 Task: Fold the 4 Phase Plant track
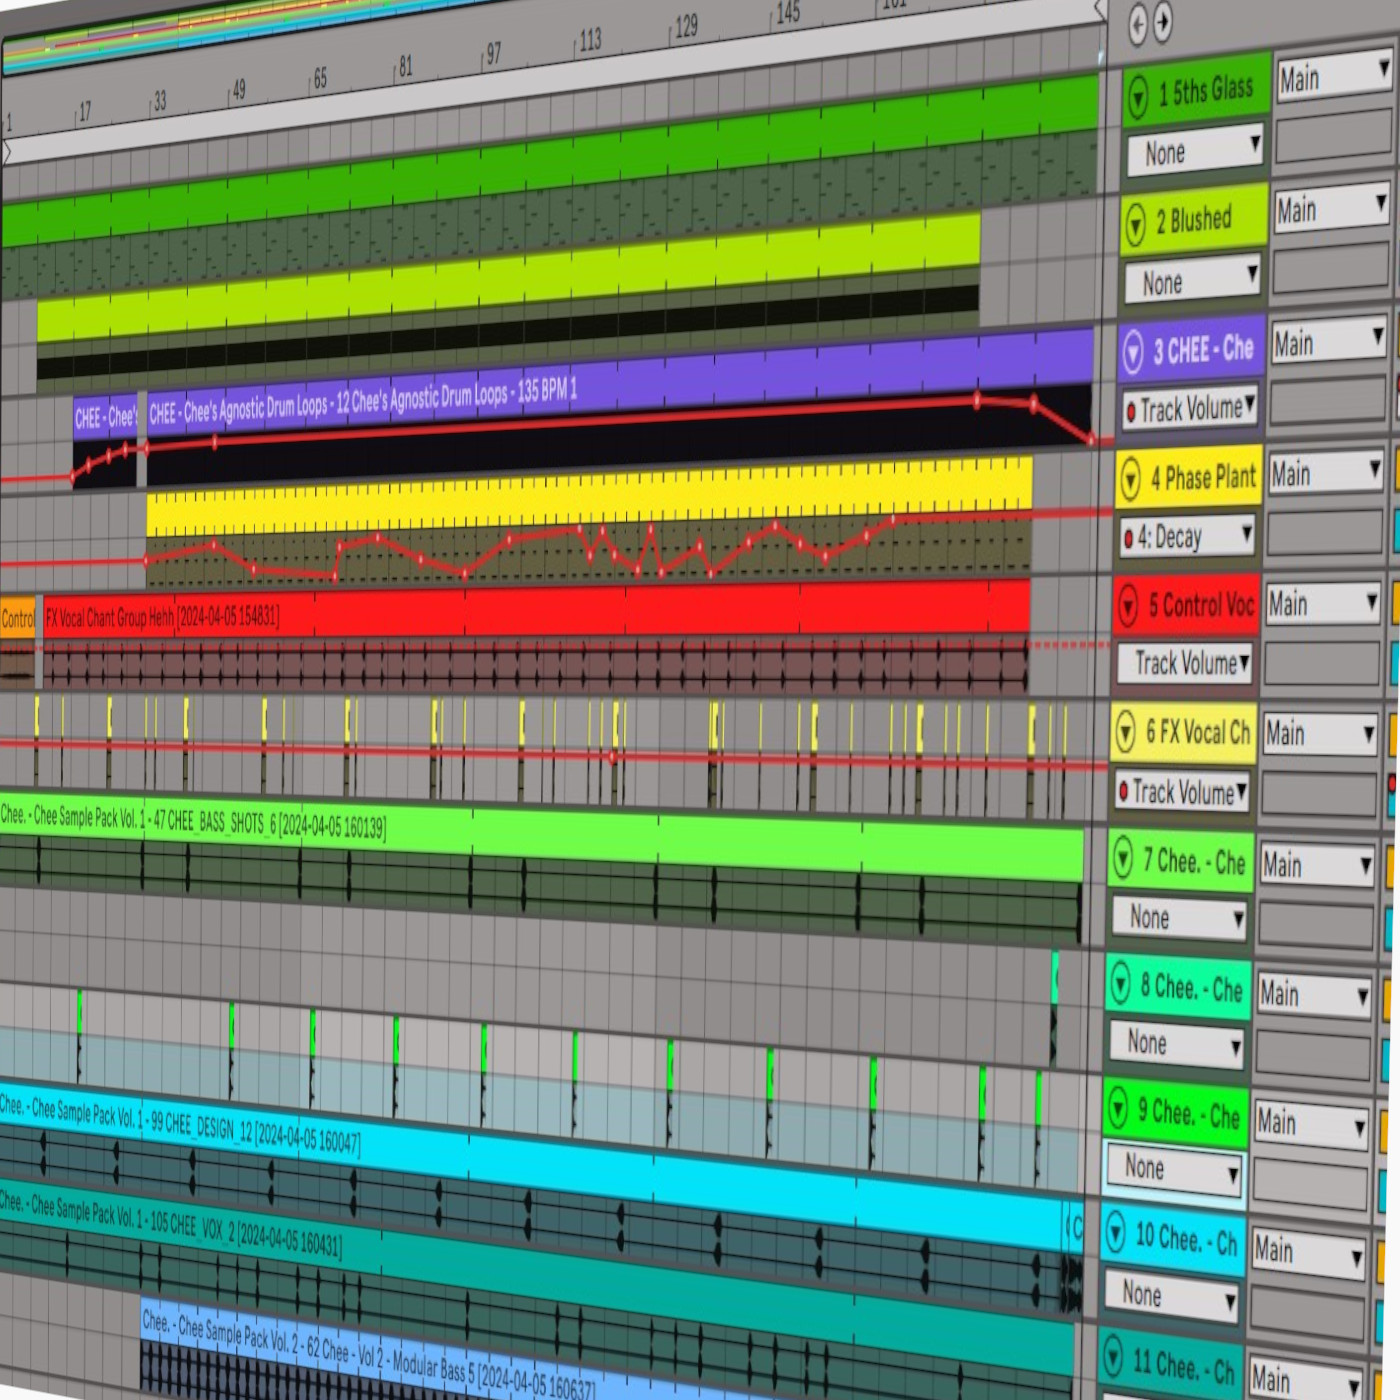pos(1130,480)
